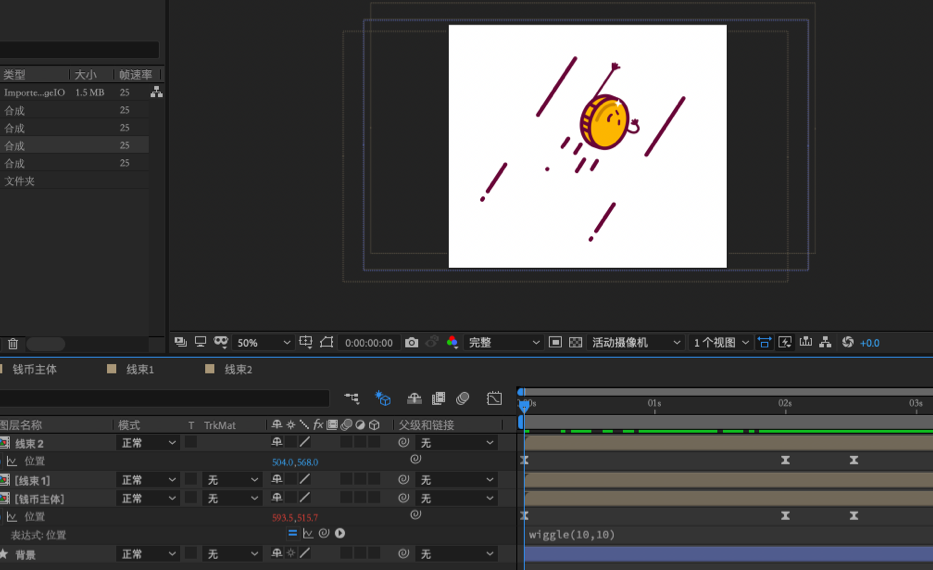The height and width of the screenshot is (570, 933).
Task: Open parent link dropdown for 钱币主体
Action: click(x=456, y=498)
